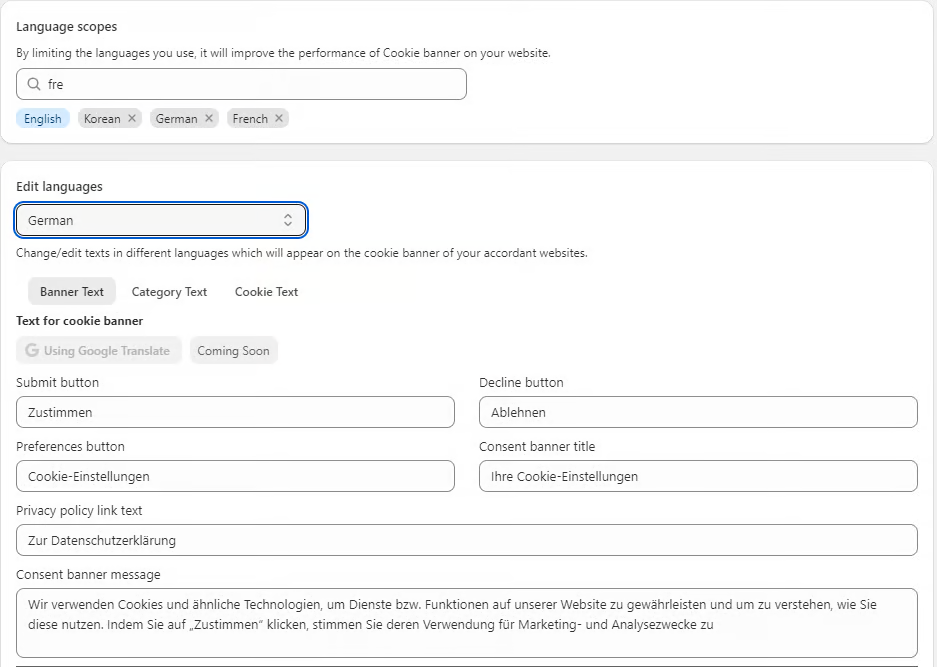Edit the Submit button text field
The width and height of the screenshot is (937, 667).
click(x=235, y=413)
